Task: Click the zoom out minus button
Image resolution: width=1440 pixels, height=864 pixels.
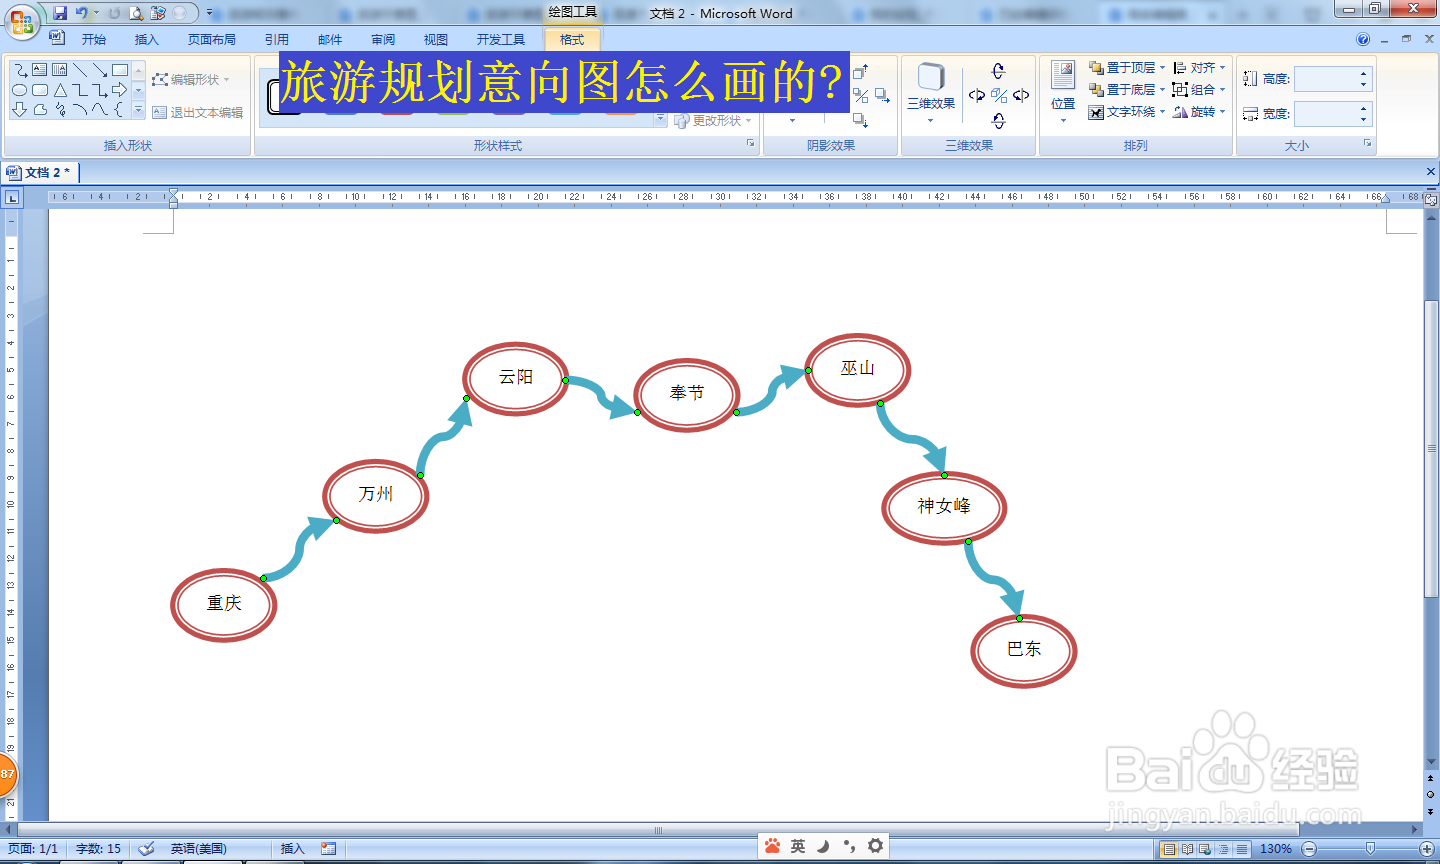Action: pos(1309,849)
